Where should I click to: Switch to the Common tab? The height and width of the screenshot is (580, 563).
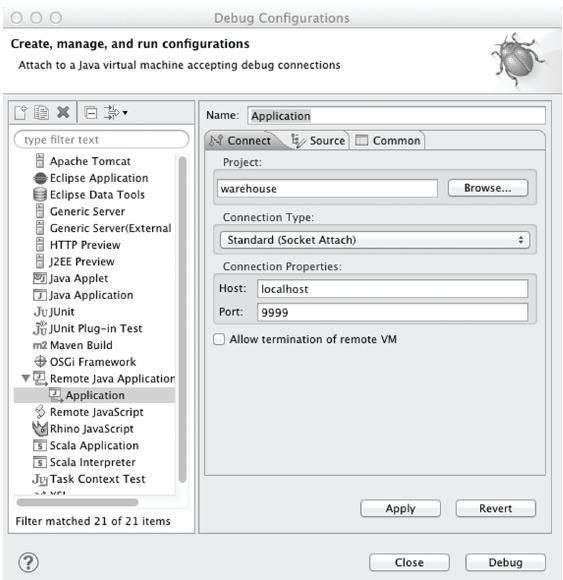coord(388,141)
